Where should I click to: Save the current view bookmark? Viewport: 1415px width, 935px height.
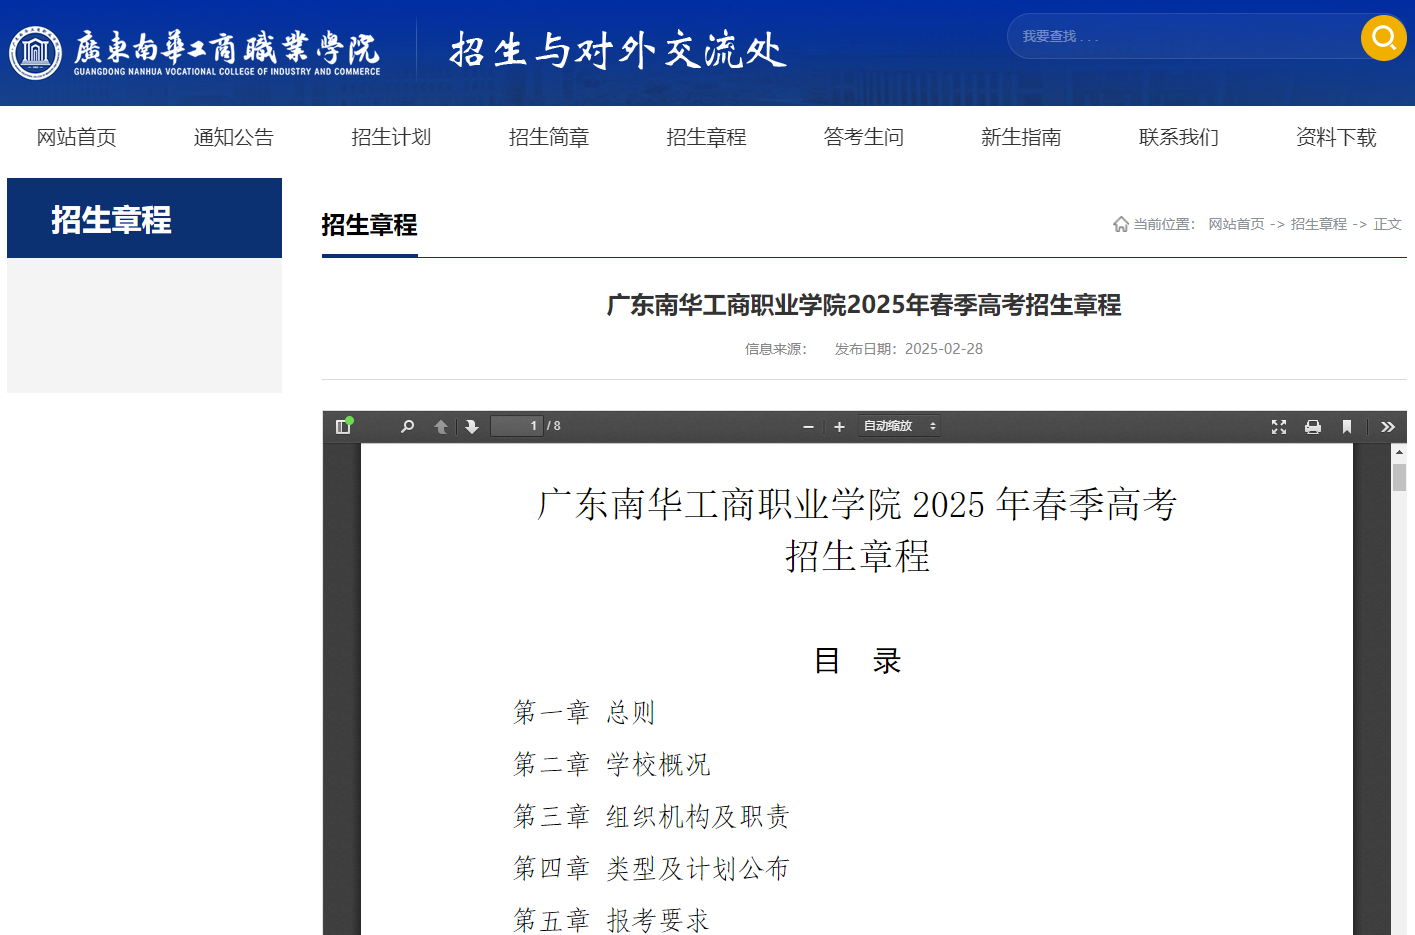1346,426
